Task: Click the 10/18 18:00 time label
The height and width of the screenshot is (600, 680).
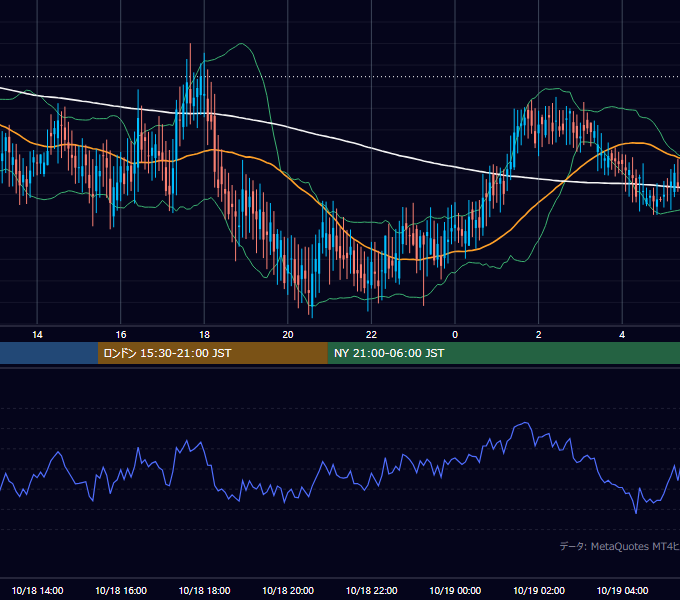Action: click(204, 590)
